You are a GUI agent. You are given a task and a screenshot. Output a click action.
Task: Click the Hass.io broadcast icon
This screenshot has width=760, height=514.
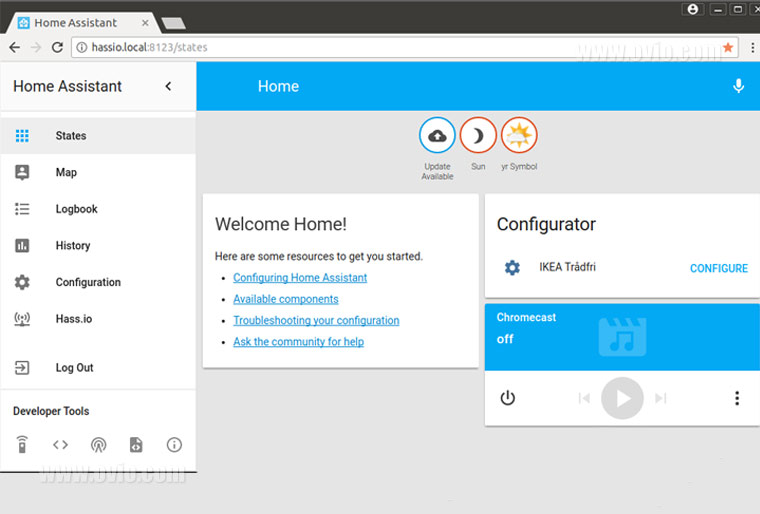pos(22,319)
